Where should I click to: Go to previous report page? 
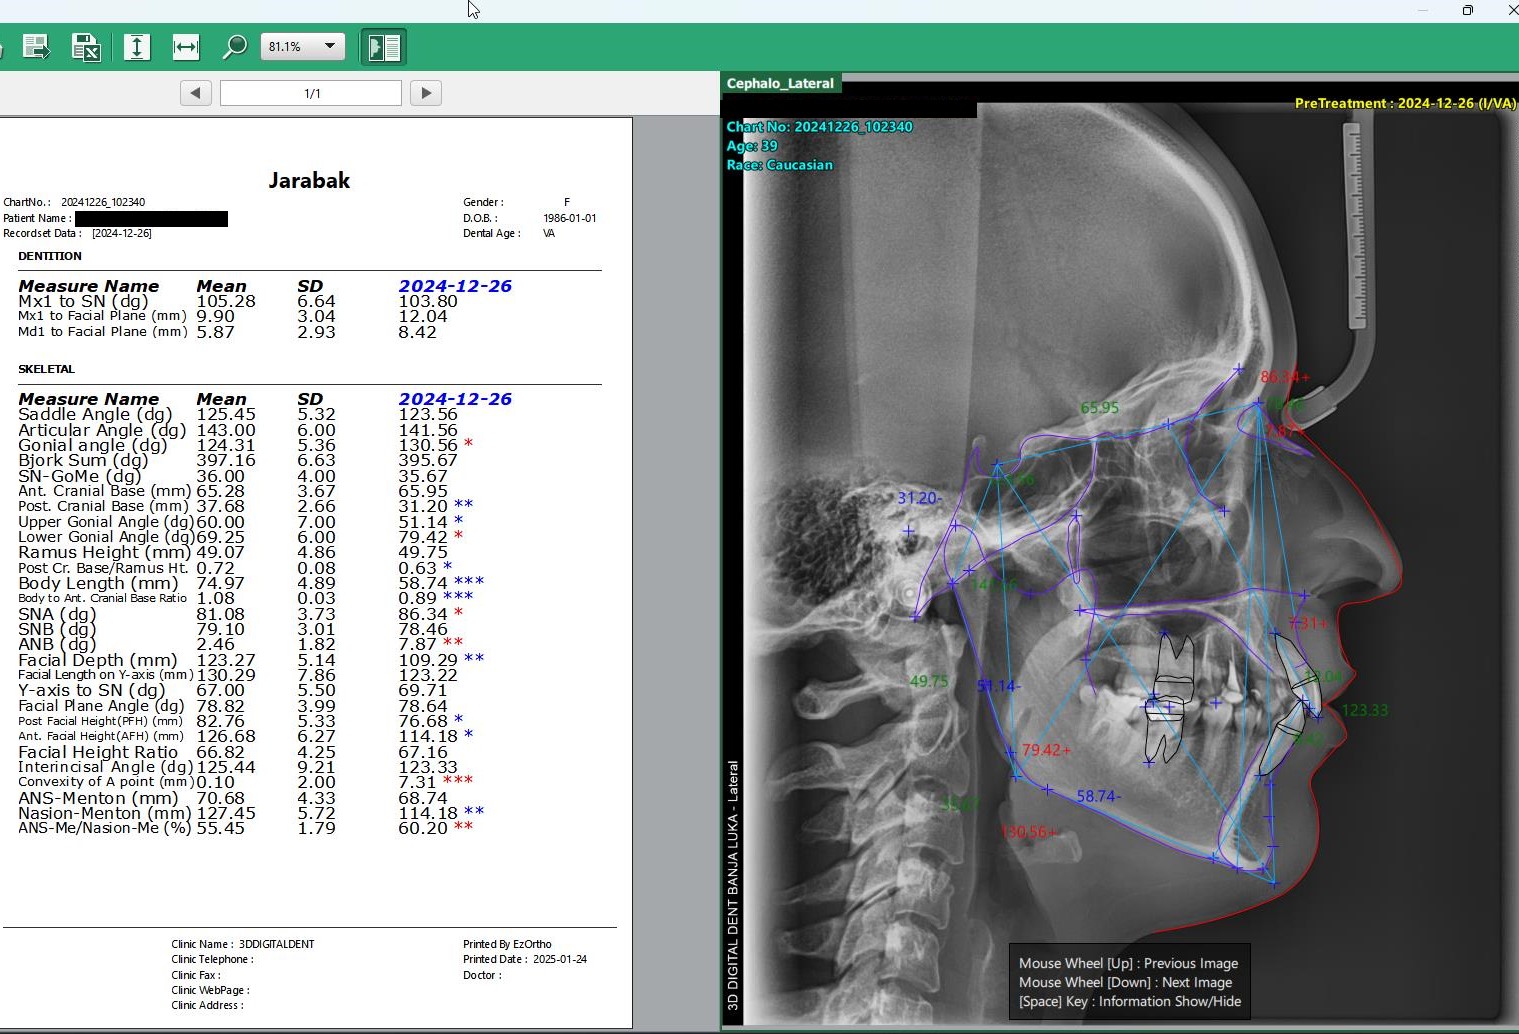[196, 93]
